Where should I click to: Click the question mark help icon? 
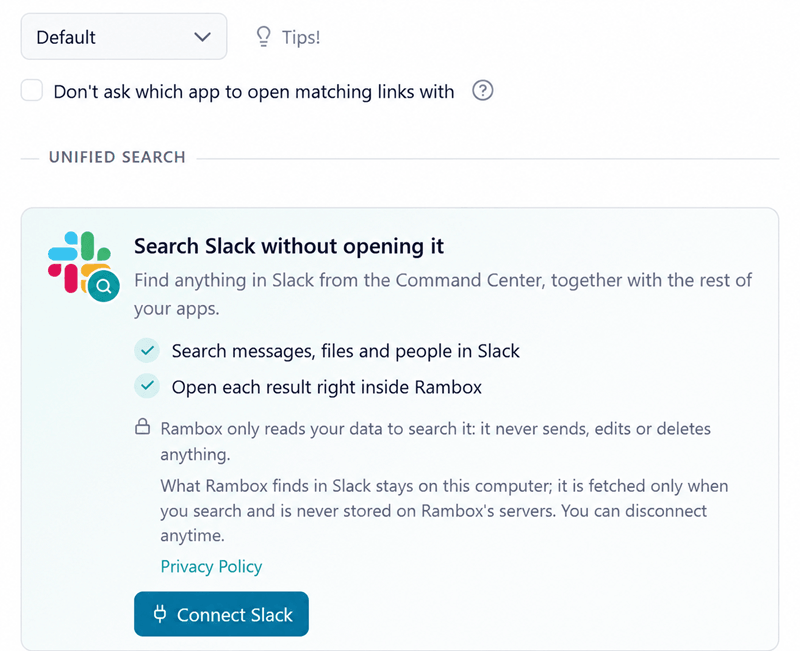click(483, 91)
